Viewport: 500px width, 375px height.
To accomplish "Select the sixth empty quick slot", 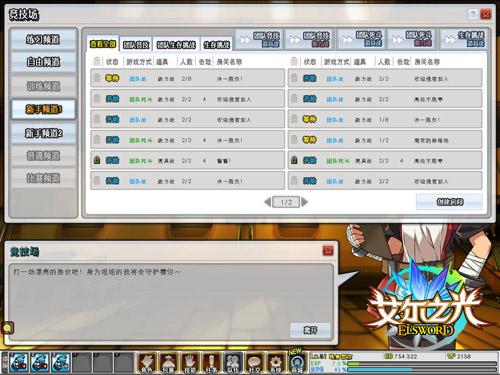I will 123,362.
